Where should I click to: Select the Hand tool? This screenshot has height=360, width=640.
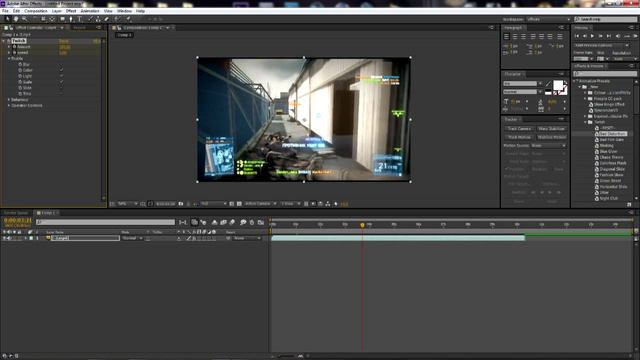(x=16, y=19)
